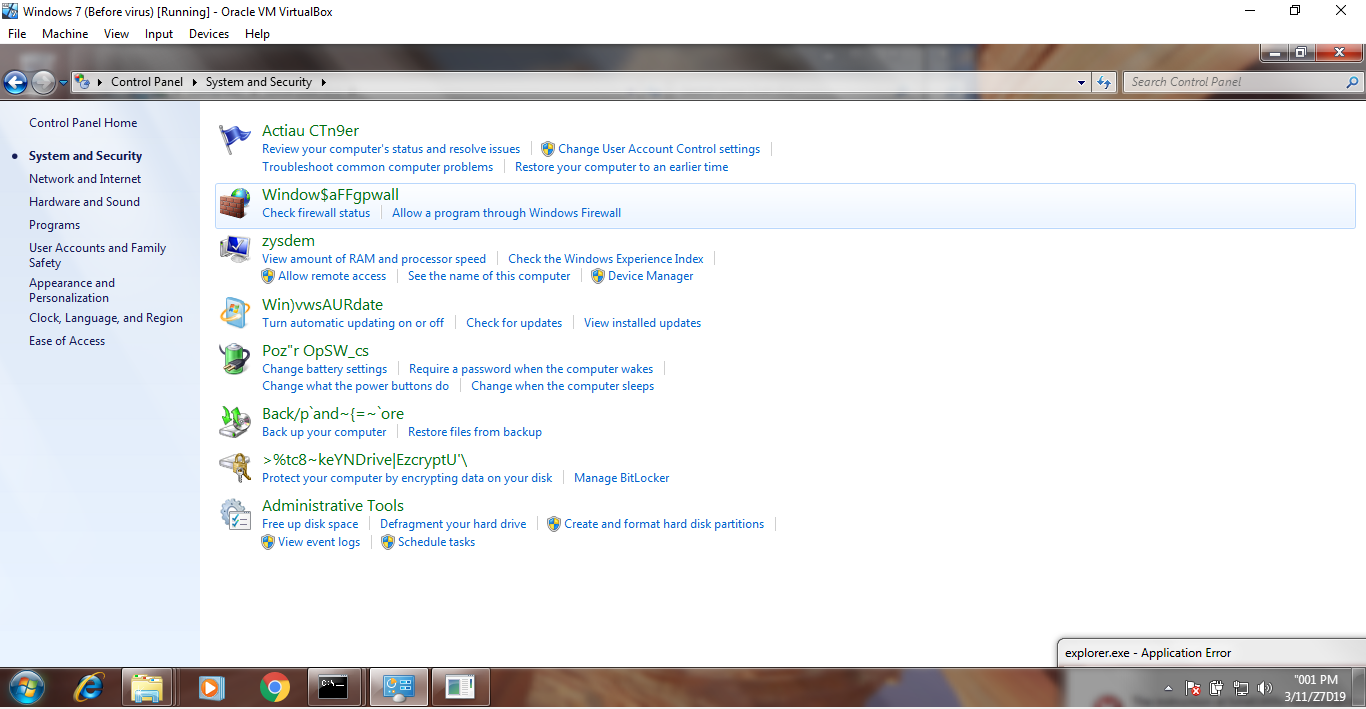Click the Back navigation arrow

[x=15, y=82]
